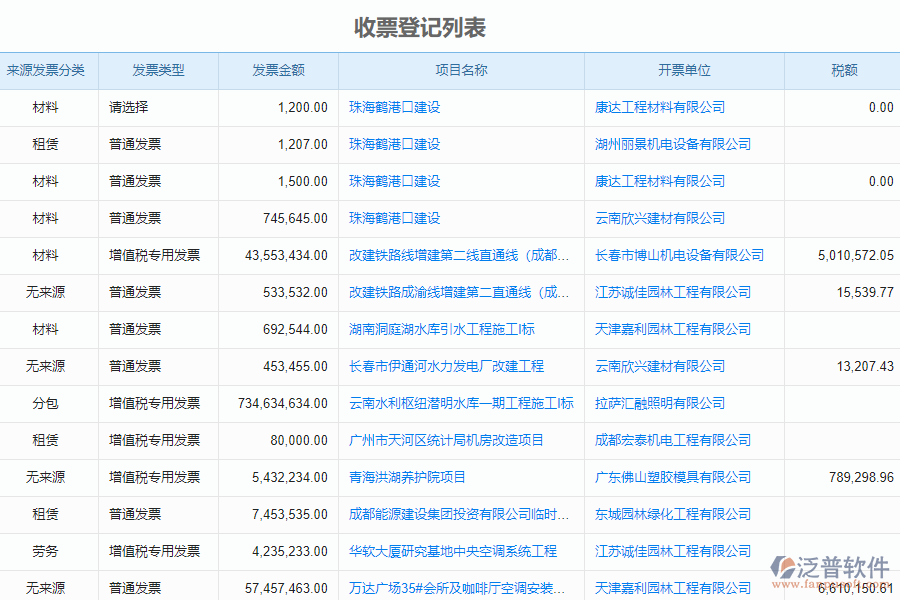The height and width of the screenshot is (600, 900).
Task: Open project link 珠海鹤港口建设 in first row
Action: (x=393, y=107)
